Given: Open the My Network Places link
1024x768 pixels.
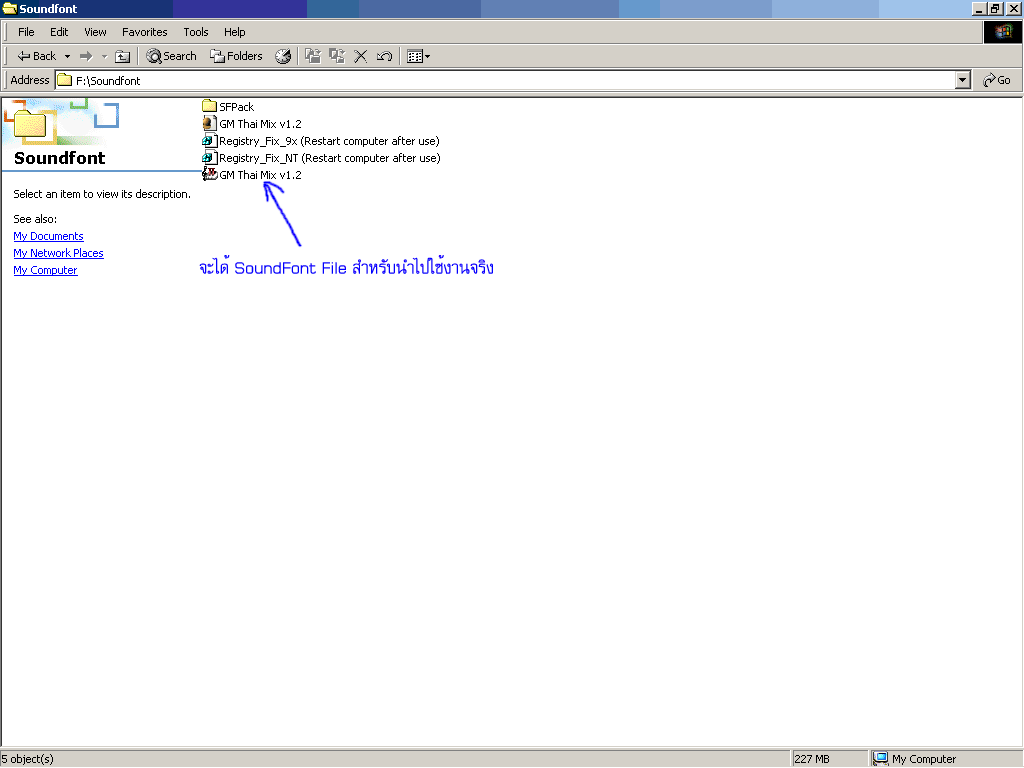Looking at the screenshot, I should point(58,253).
